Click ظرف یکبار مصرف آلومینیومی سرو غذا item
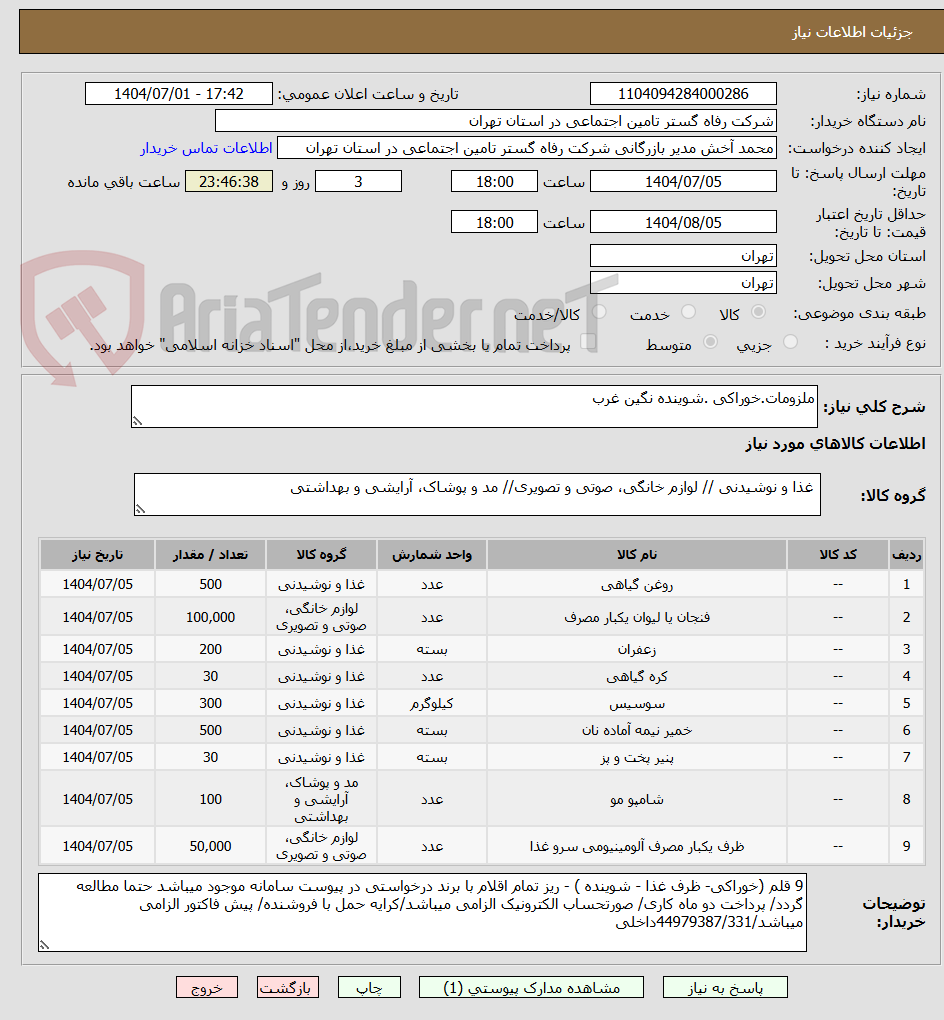The width and height of the screenshot is (944, 1020). coord(637,846)
